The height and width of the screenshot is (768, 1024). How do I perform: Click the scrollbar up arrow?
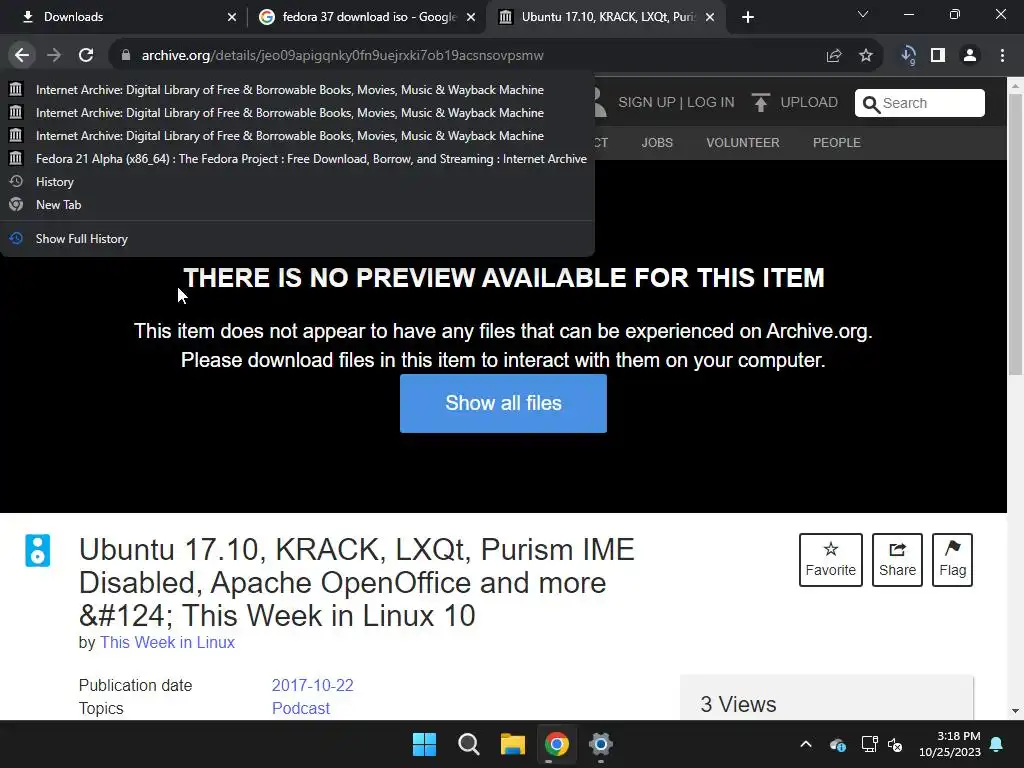tap(1016, 85)
